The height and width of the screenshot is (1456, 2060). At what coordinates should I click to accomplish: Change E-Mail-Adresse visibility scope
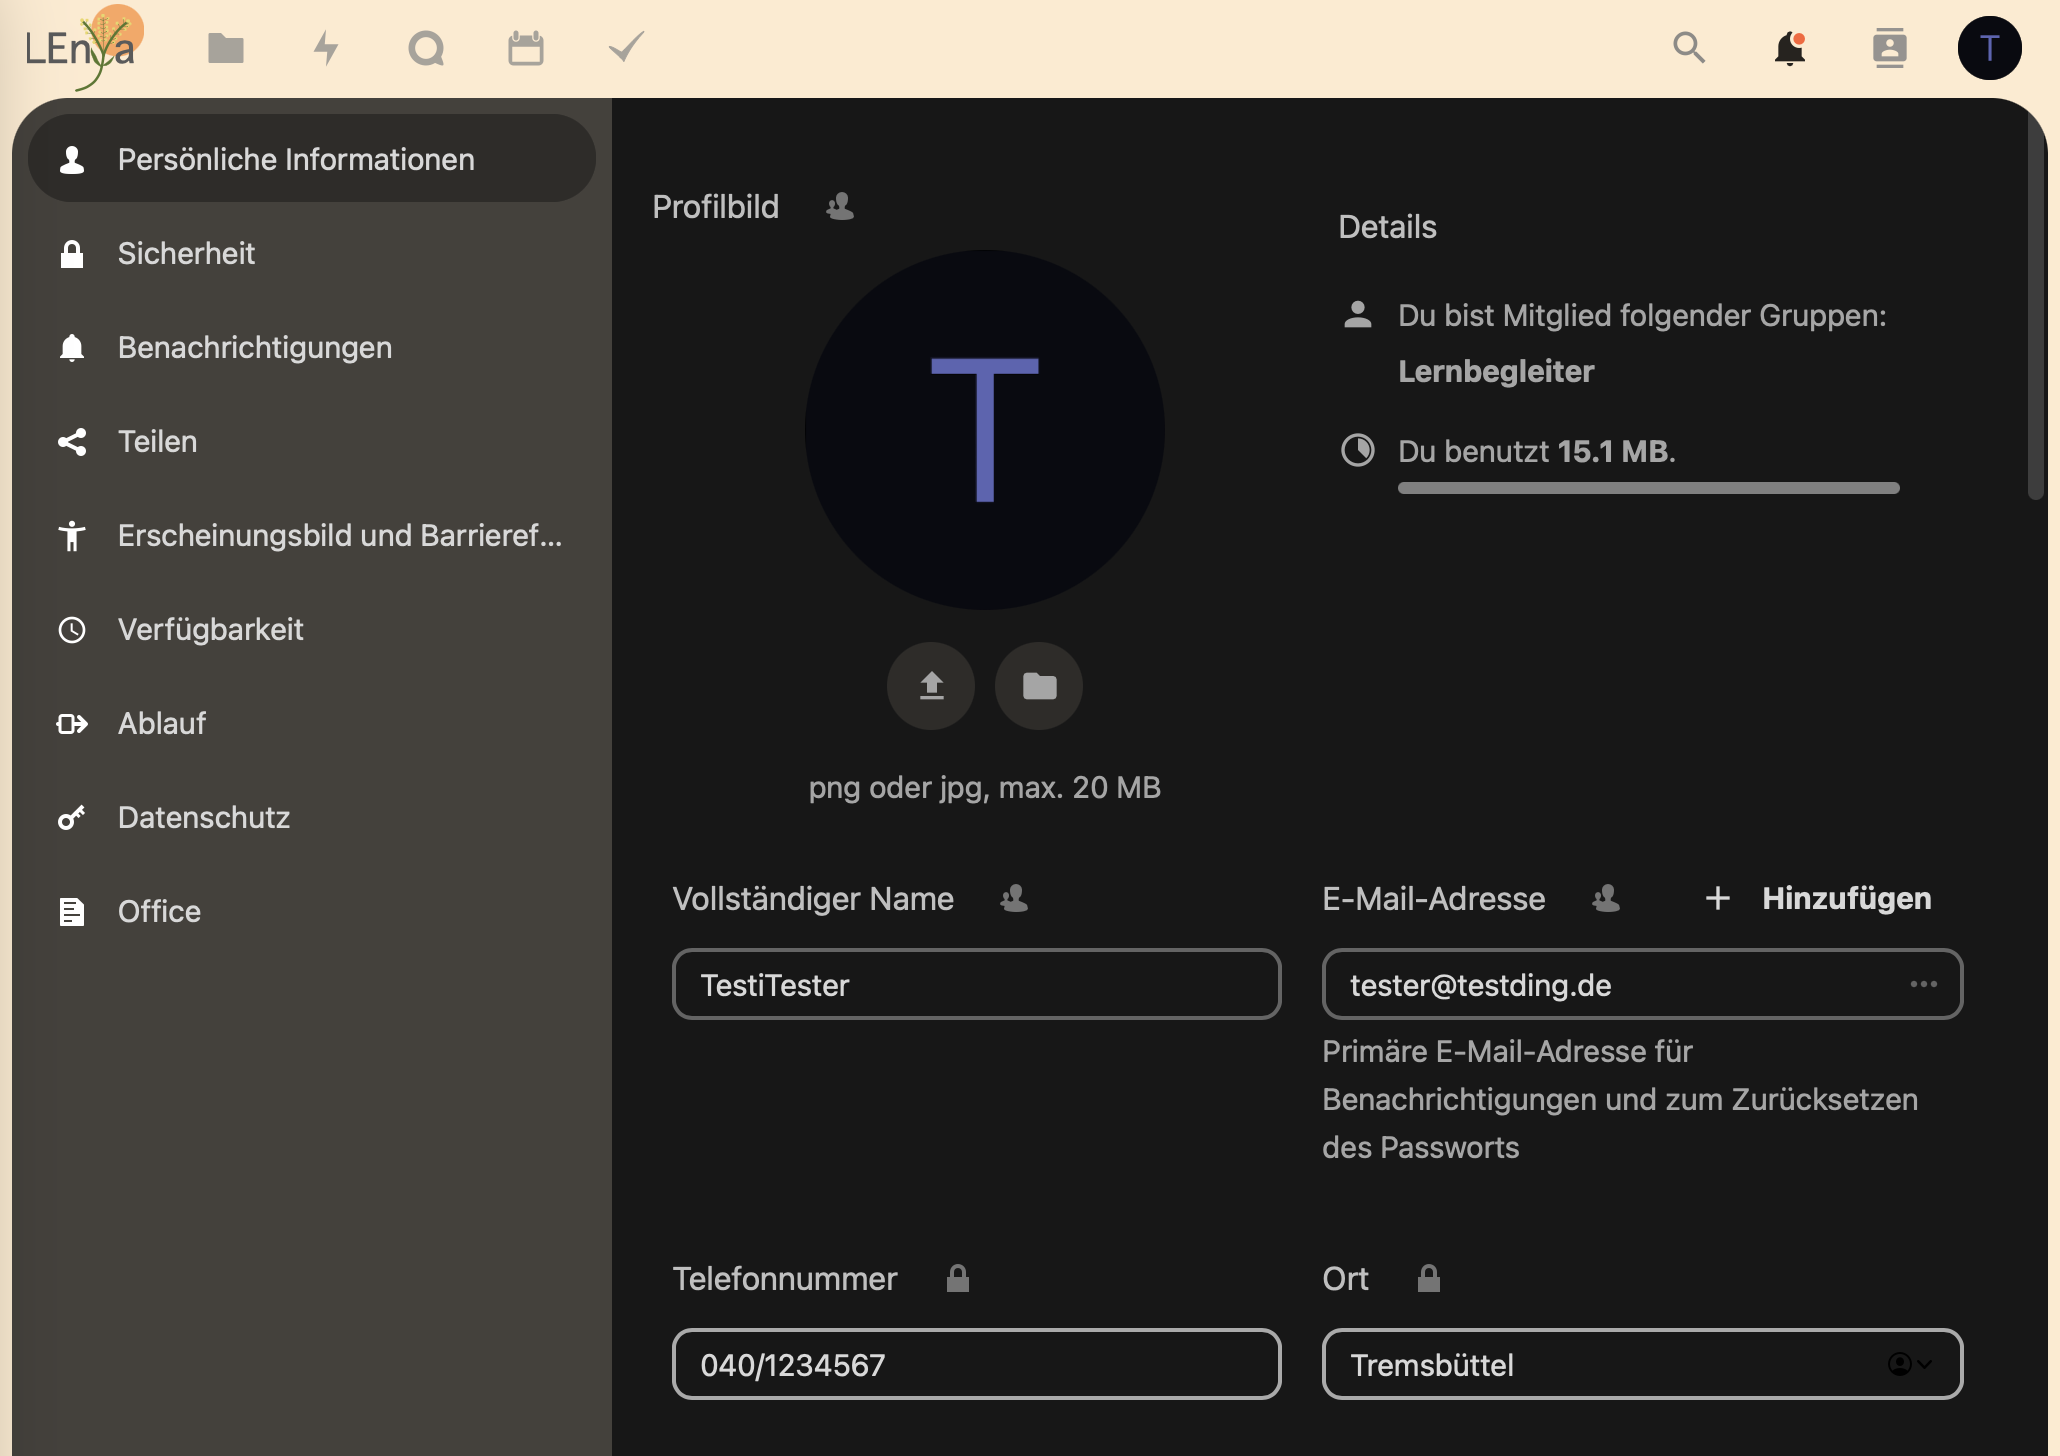[x=1606, y=898]
